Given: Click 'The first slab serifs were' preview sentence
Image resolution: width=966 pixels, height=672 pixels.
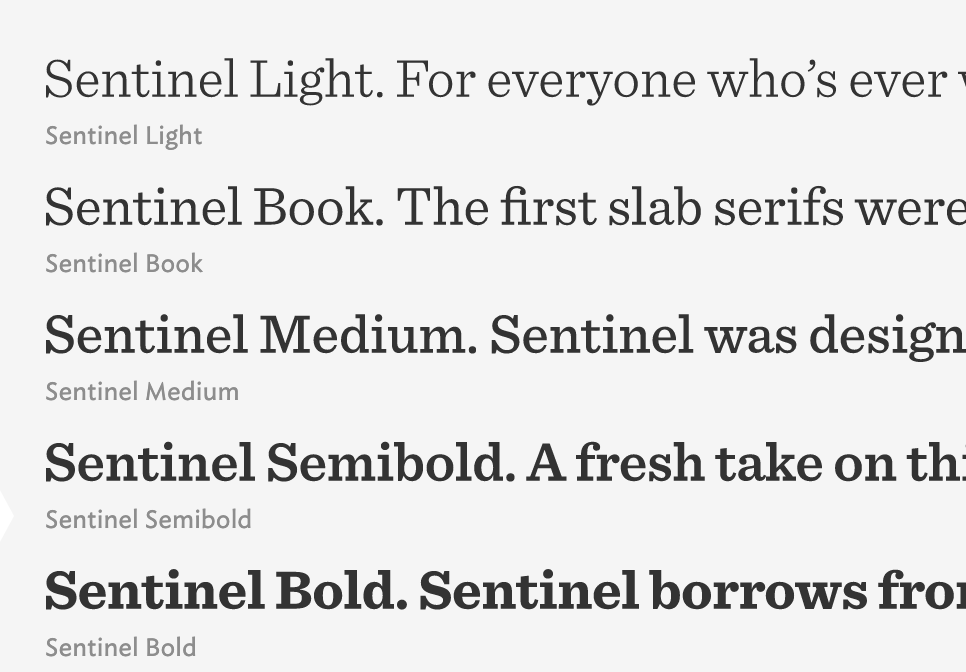Looking at the screenshot, I should pos(682,208).
